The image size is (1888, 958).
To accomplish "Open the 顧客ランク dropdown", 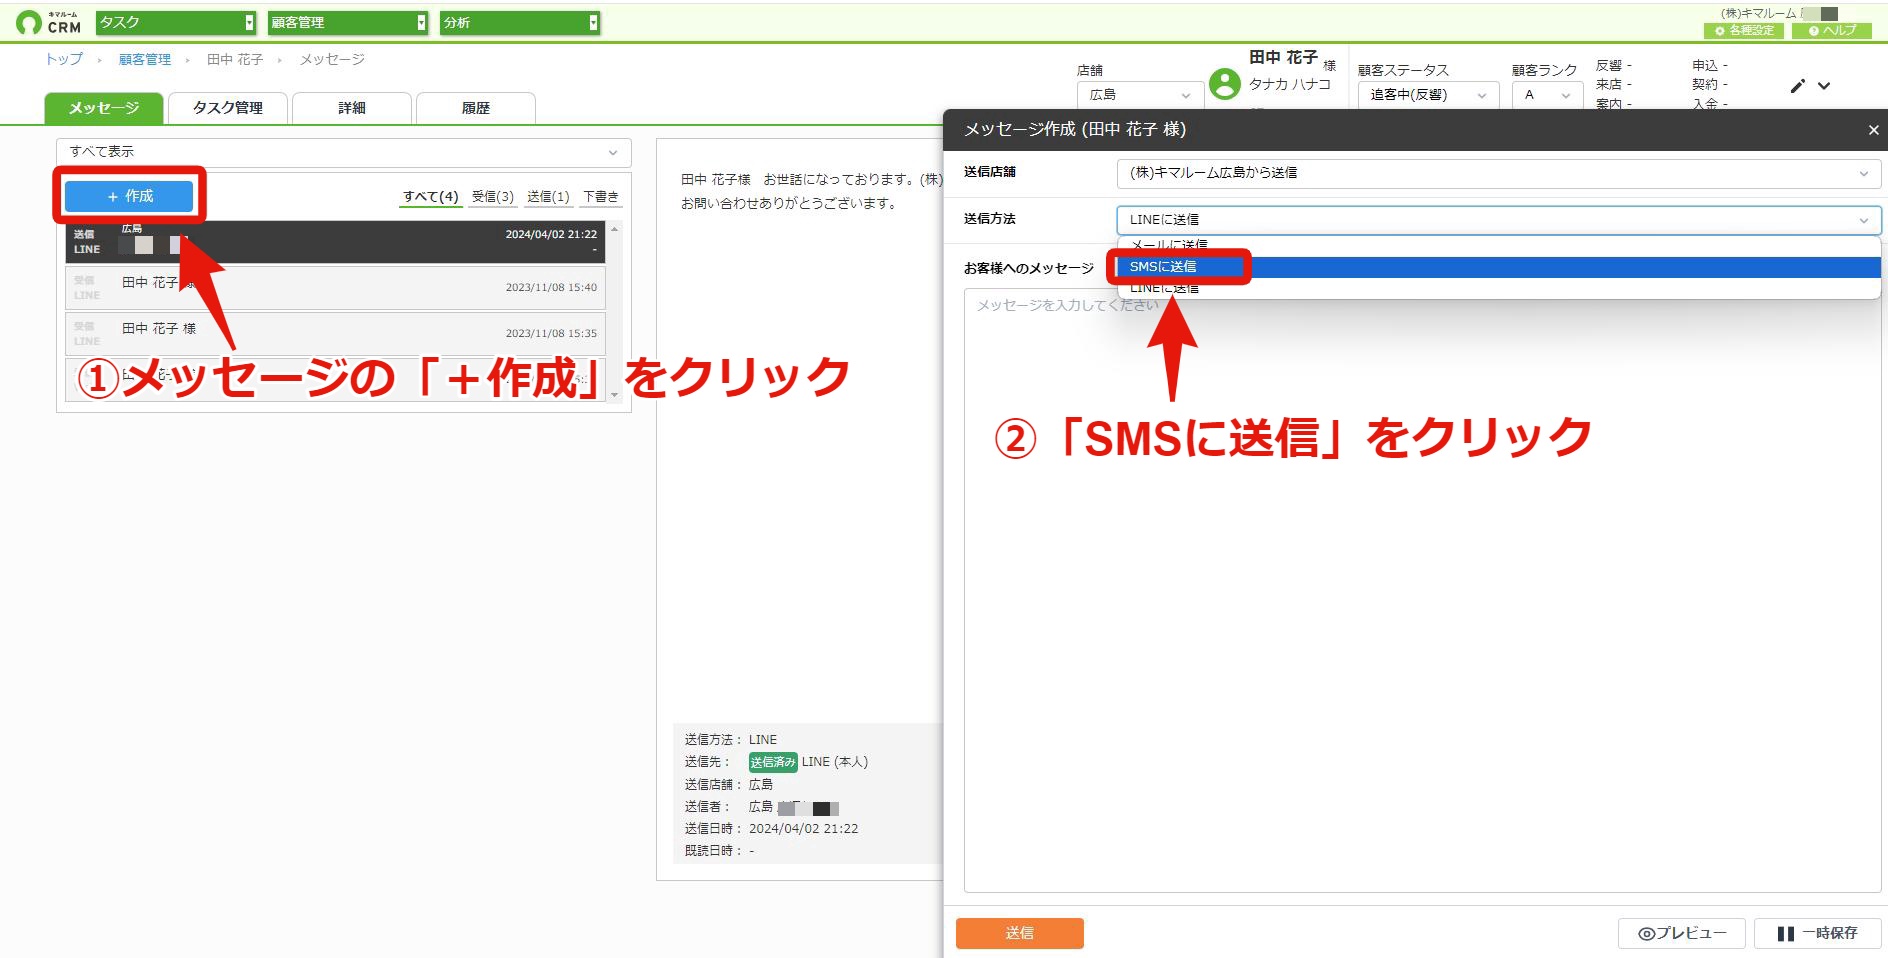I will click(1546, 95).
